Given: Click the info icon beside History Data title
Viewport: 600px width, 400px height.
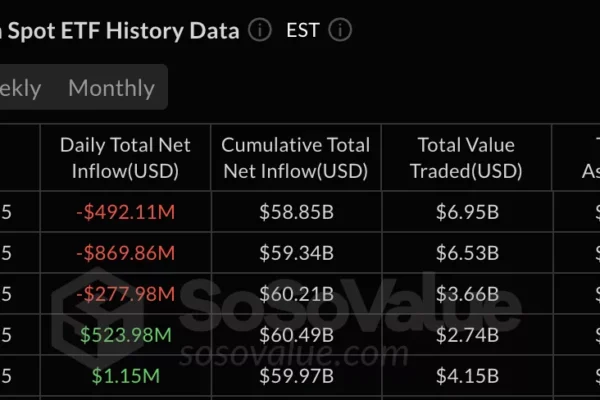Looking at the screenshot, I should tap(260, 30).
